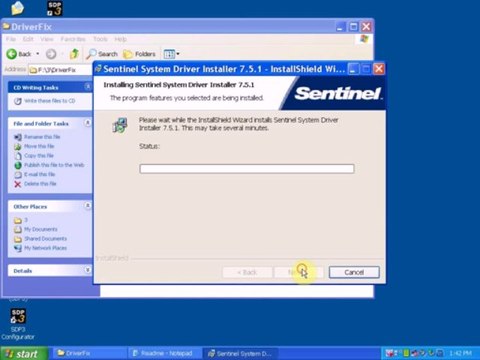480x360 pixels.
Task: Open My Documents under Other Places
Action: point(40,229)
